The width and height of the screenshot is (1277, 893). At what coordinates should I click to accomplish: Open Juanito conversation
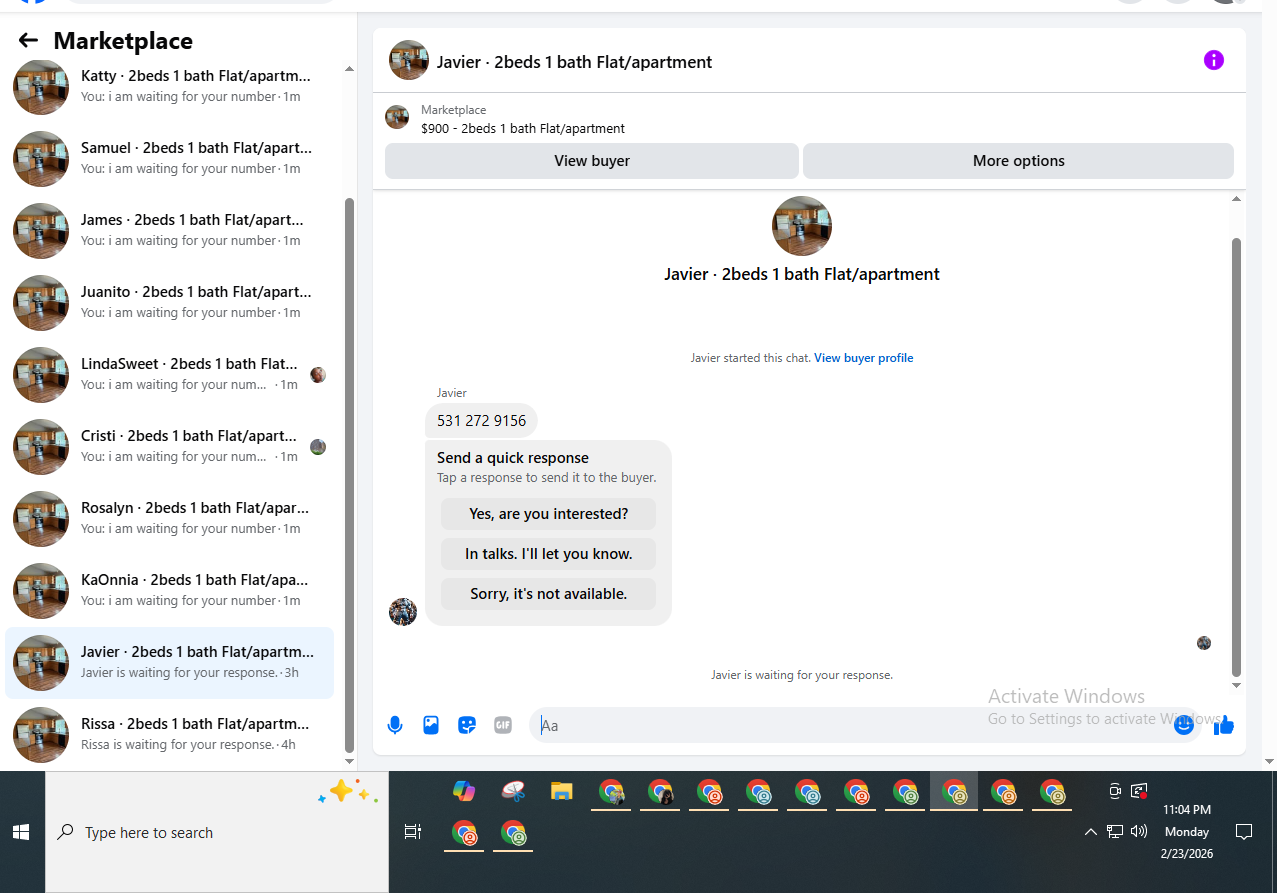(170, 302)
